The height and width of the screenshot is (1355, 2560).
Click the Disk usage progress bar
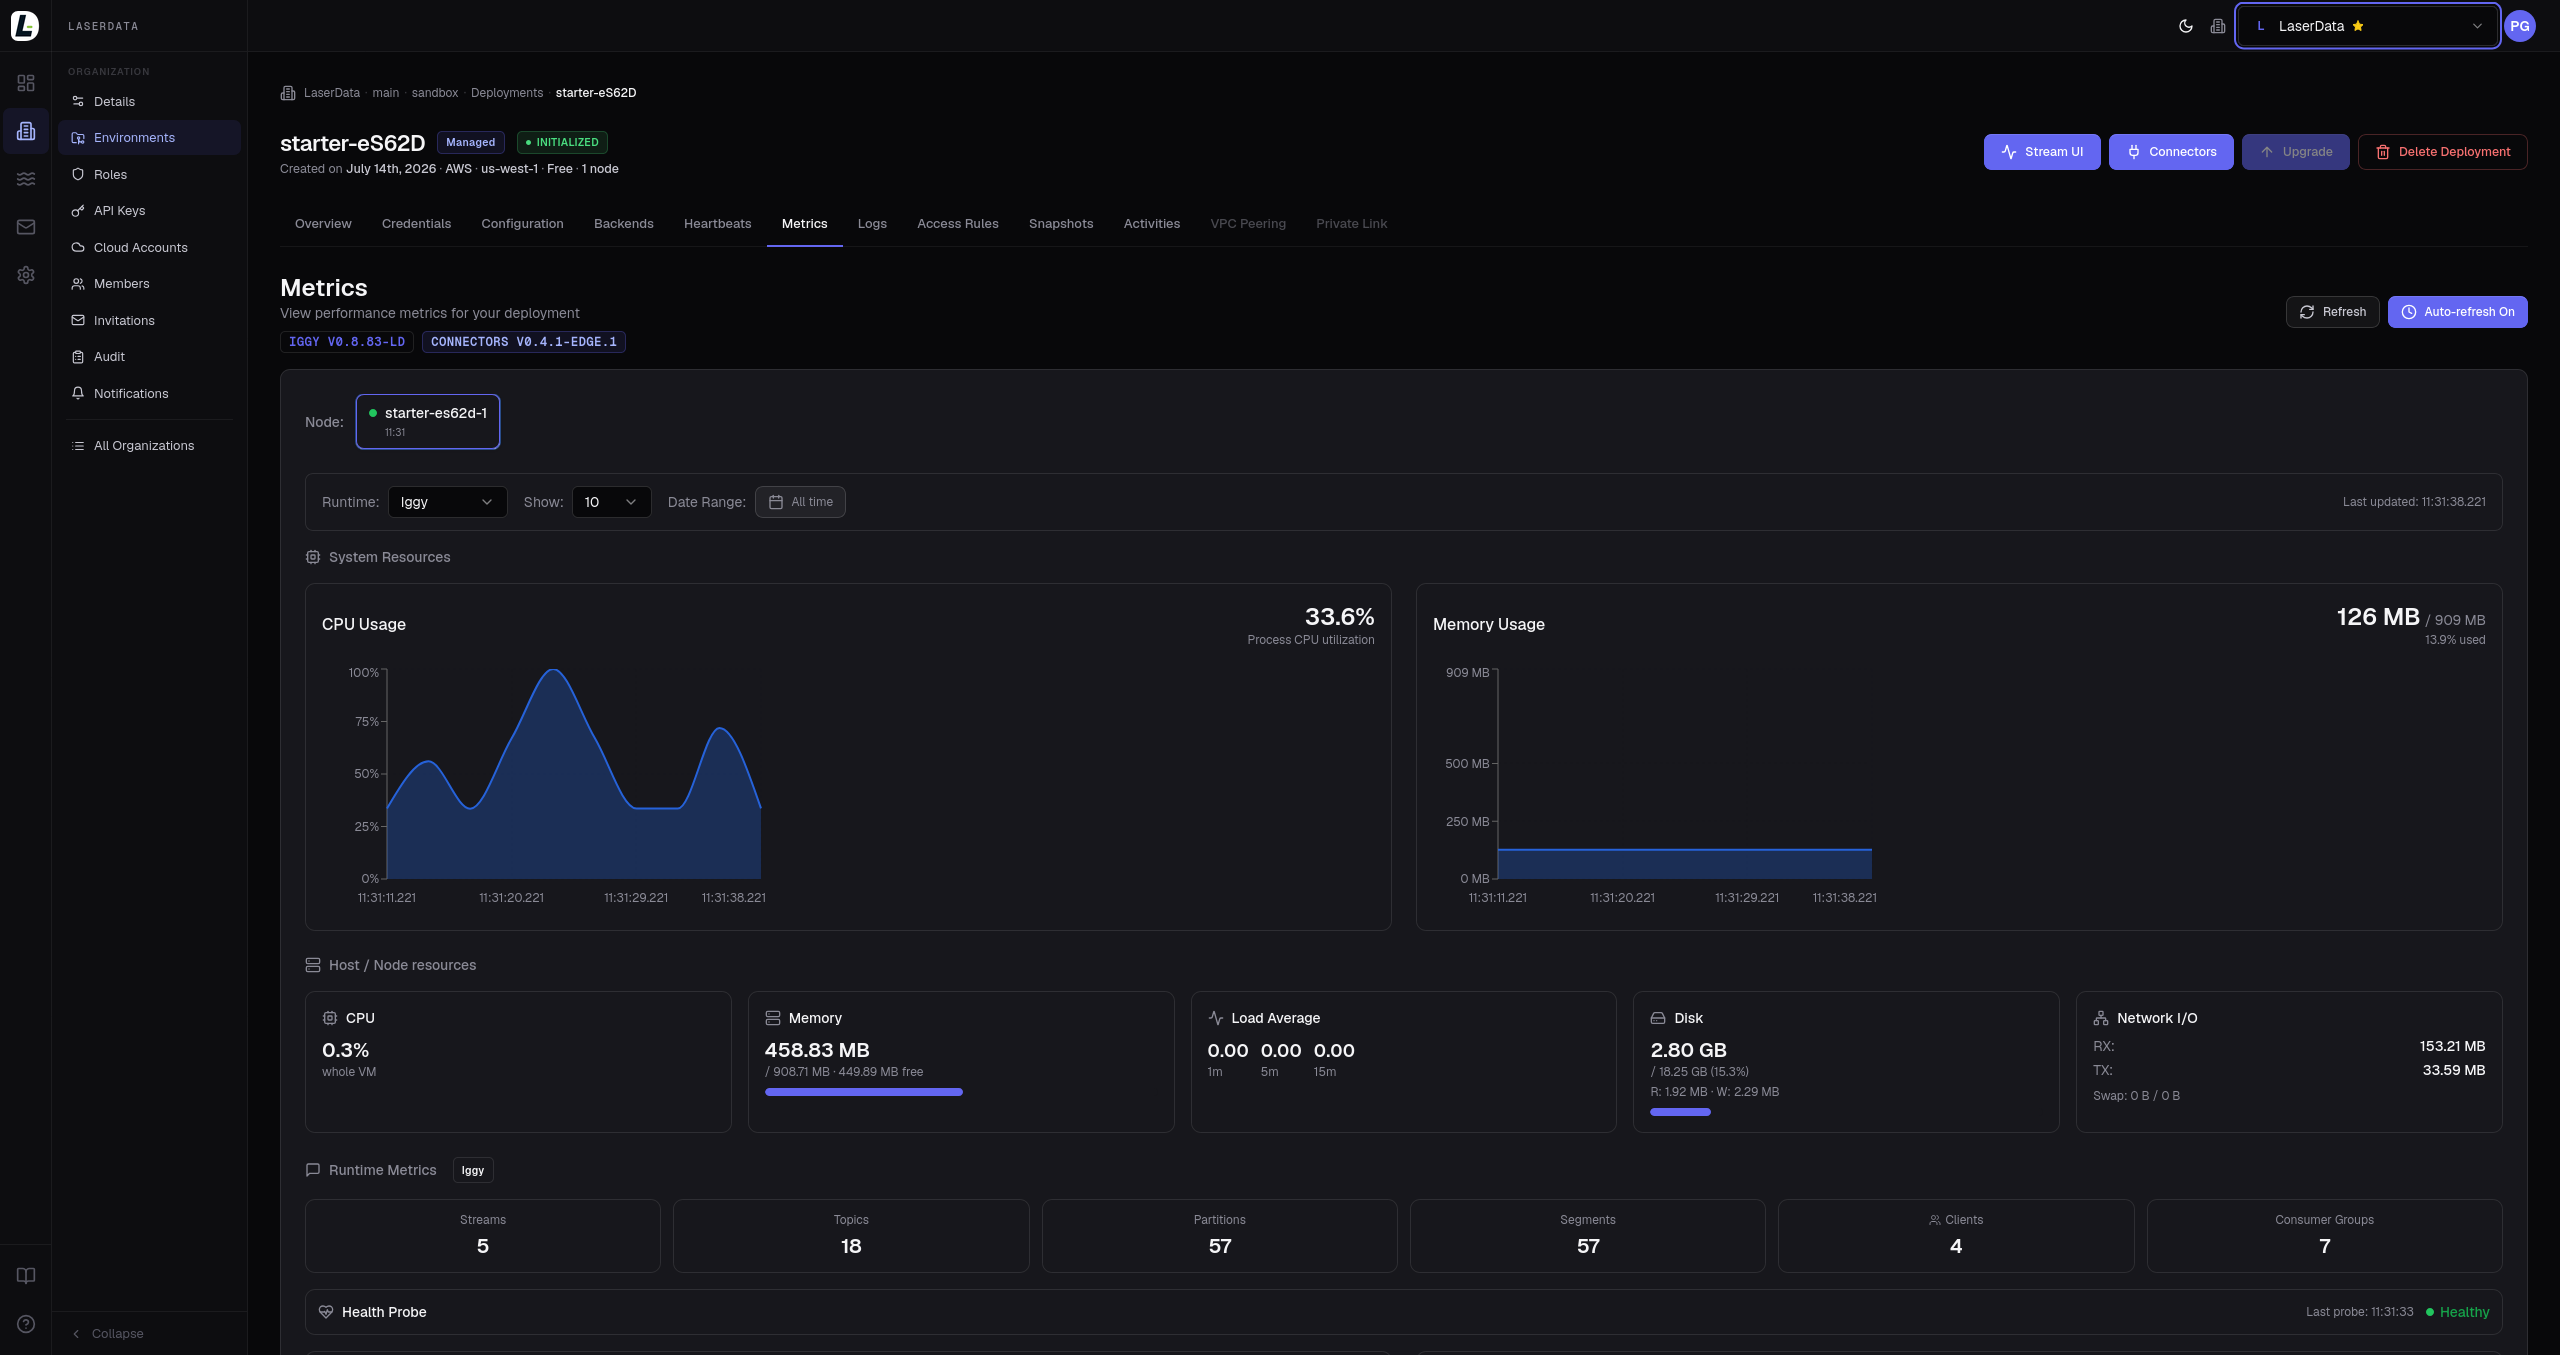pos(1680,1112)
